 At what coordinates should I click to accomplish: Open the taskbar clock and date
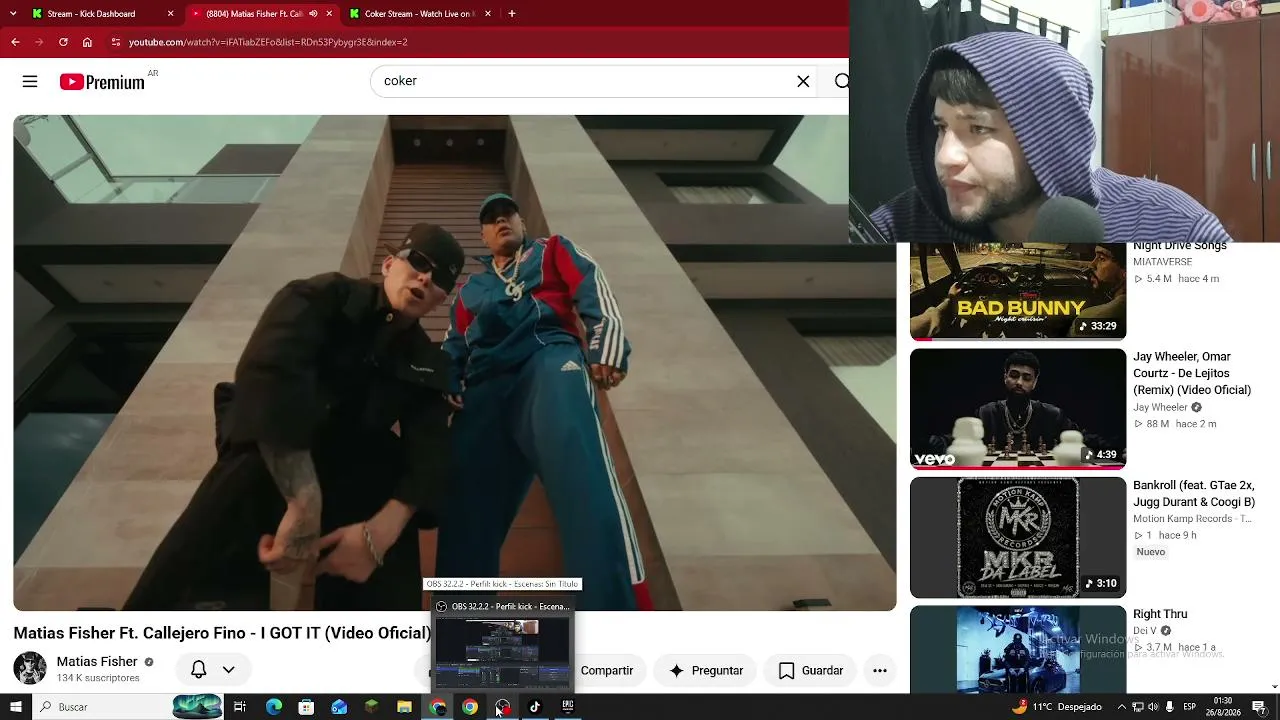1222,707
